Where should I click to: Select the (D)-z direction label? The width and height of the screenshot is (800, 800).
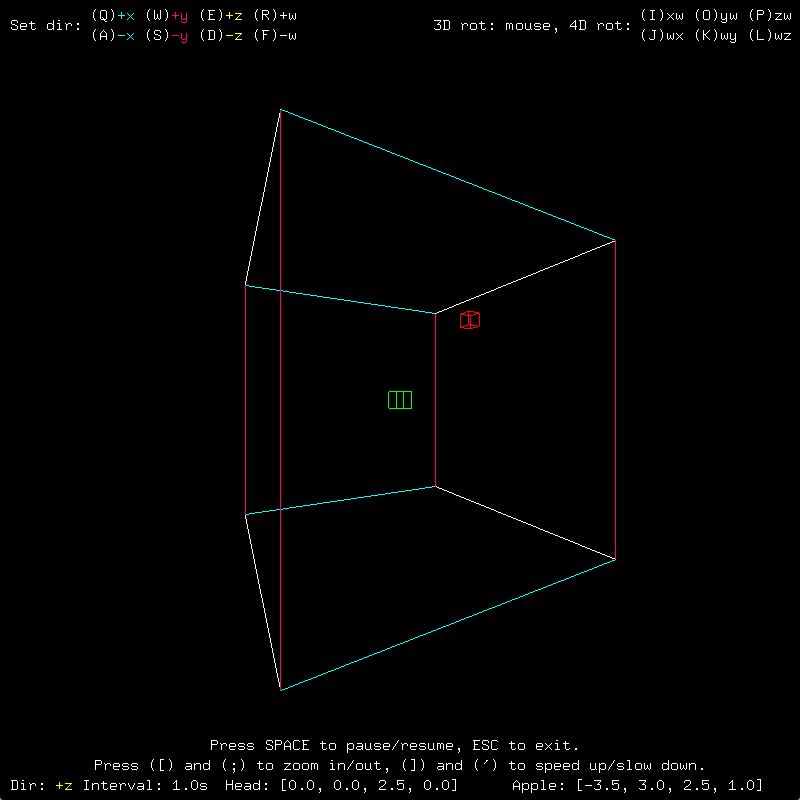pyautogui.click(x=221, y=35)
